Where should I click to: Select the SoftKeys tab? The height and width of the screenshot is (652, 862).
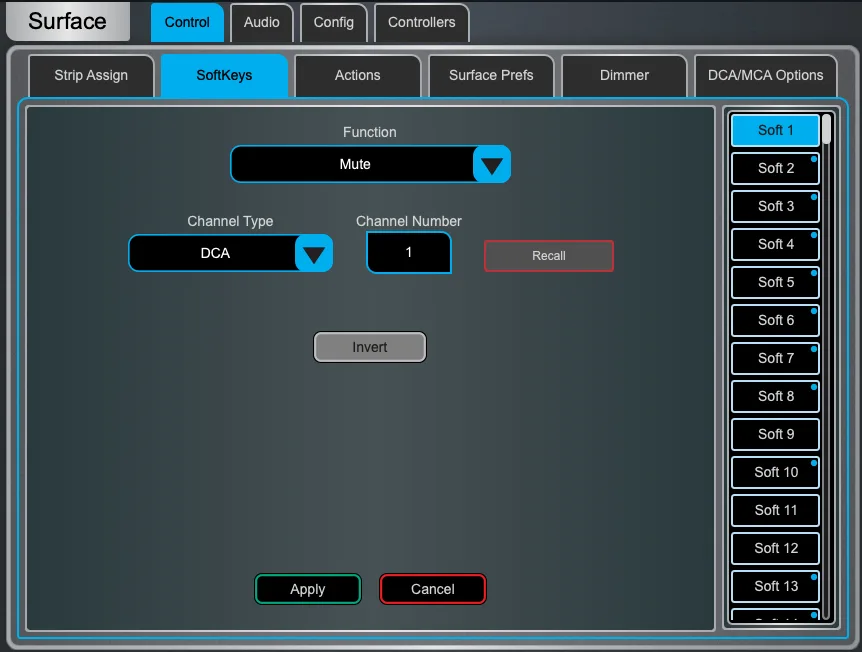(x=224, y=75)
